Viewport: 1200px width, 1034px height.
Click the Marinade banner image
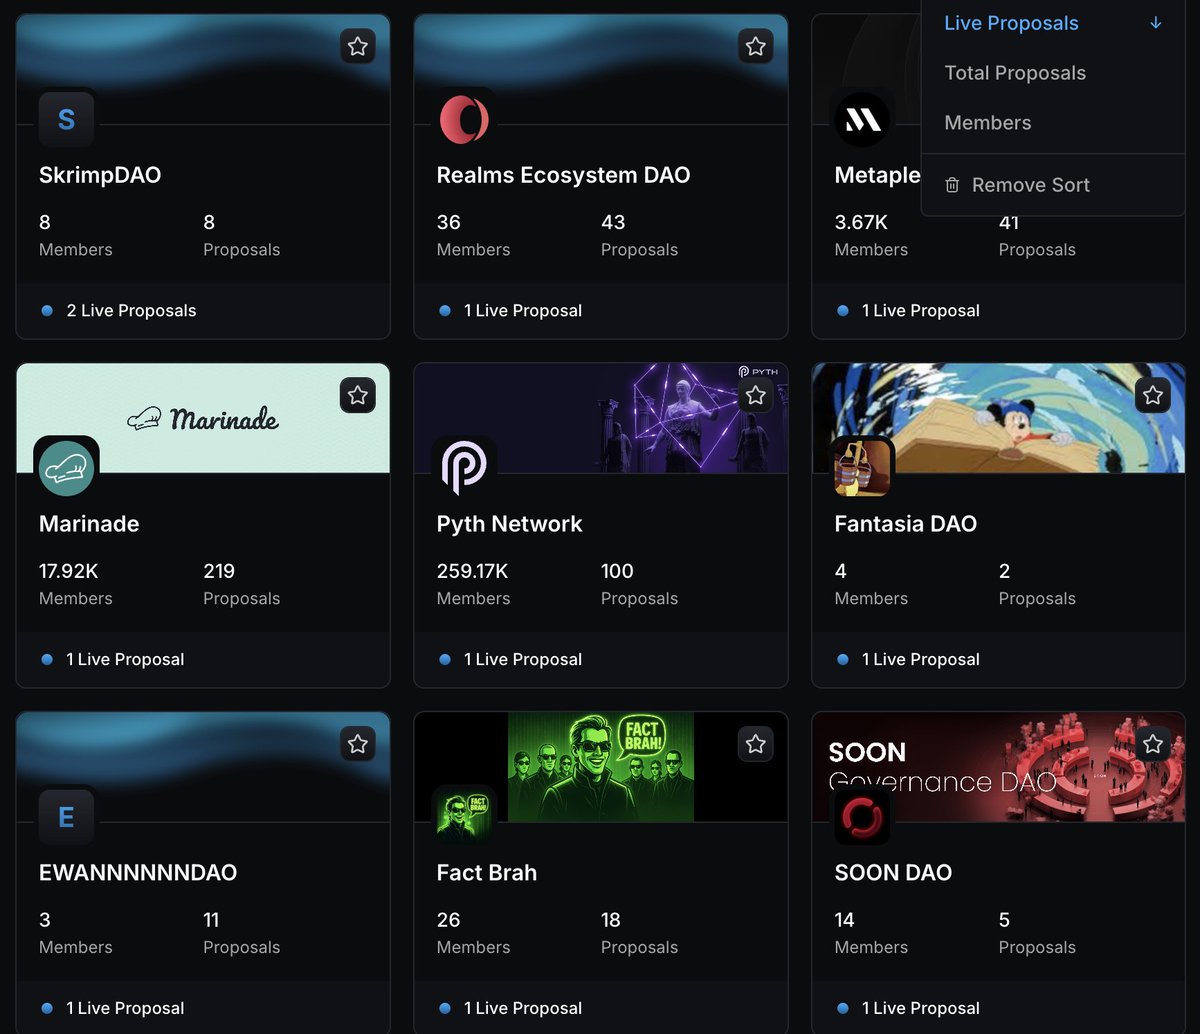pos(203,418)
